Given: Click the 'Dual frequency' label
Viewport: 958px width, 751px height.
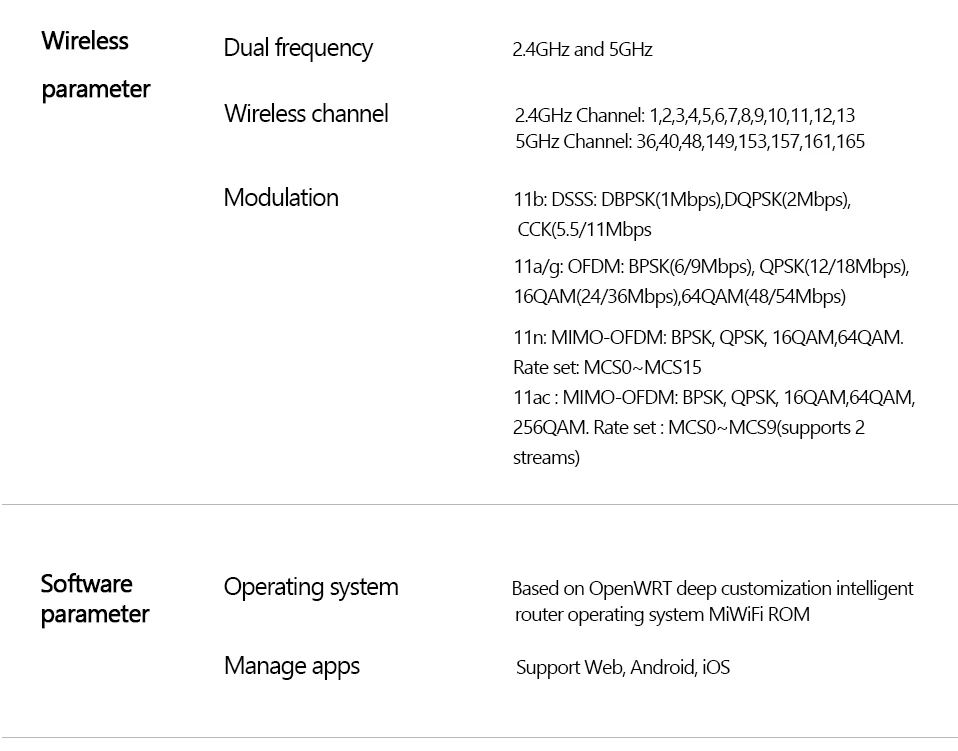Looking at the screenshot, I should point(298,48).
